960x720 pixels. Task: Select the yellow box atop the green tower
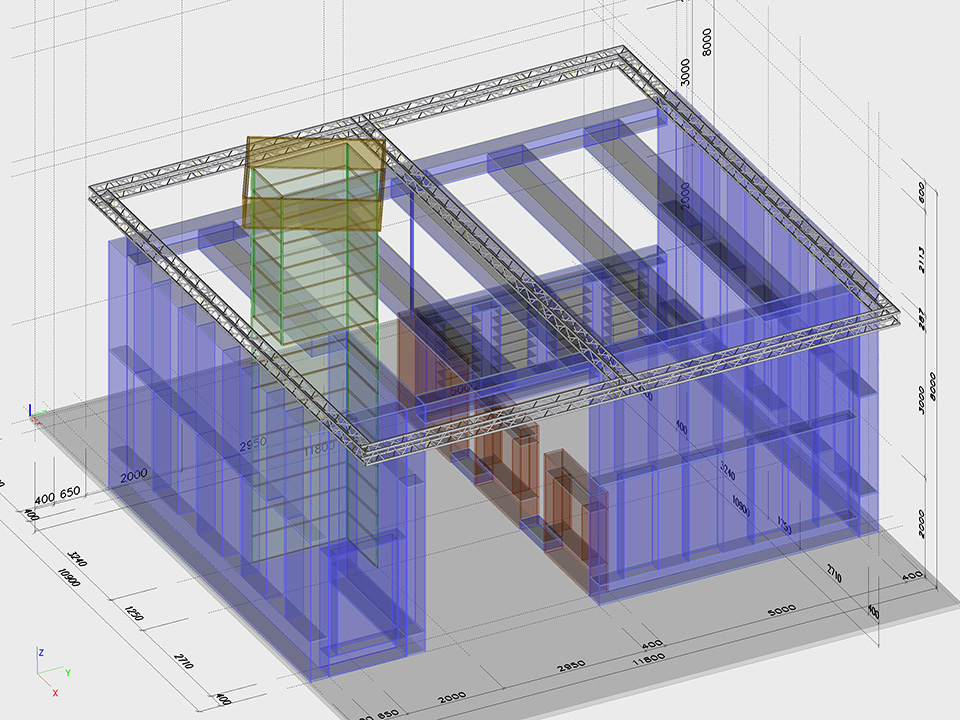315,182
